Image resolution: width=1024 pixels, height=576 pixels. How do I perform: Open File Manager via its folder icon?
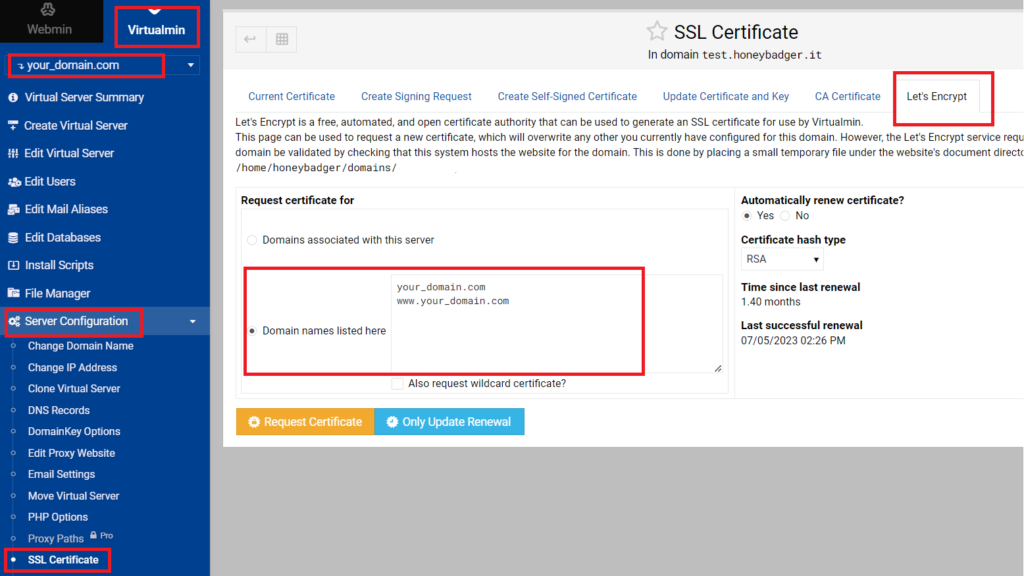12,293
